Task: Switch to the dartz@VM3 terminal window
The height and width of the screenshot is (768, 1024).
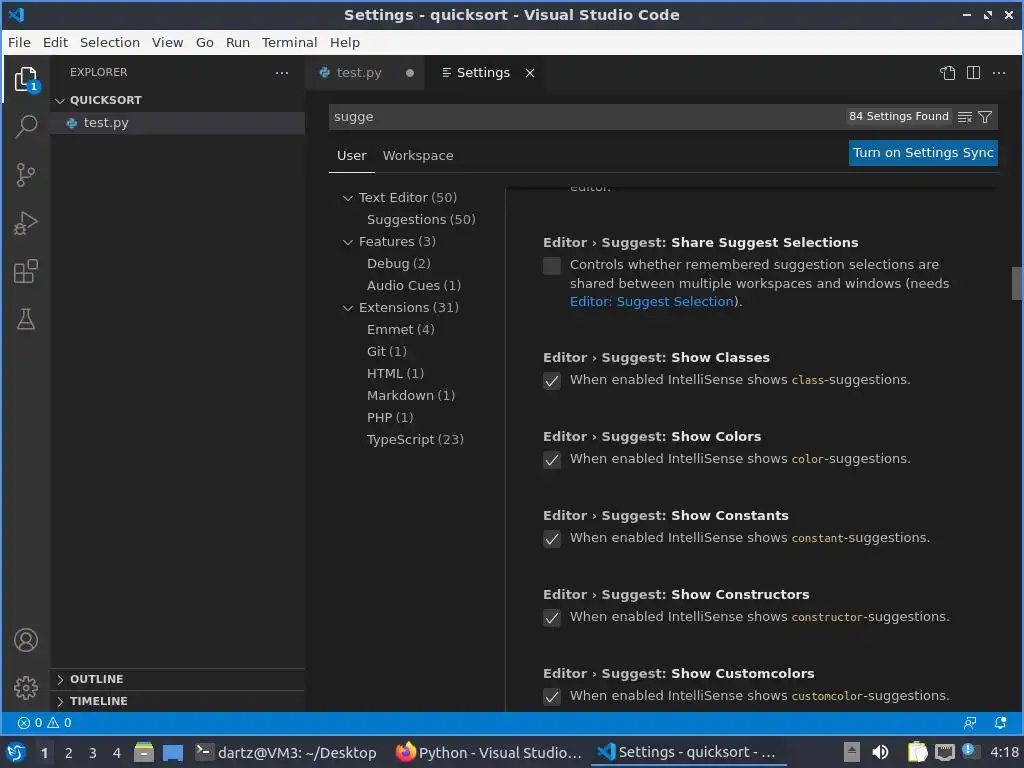Action: 286,752
